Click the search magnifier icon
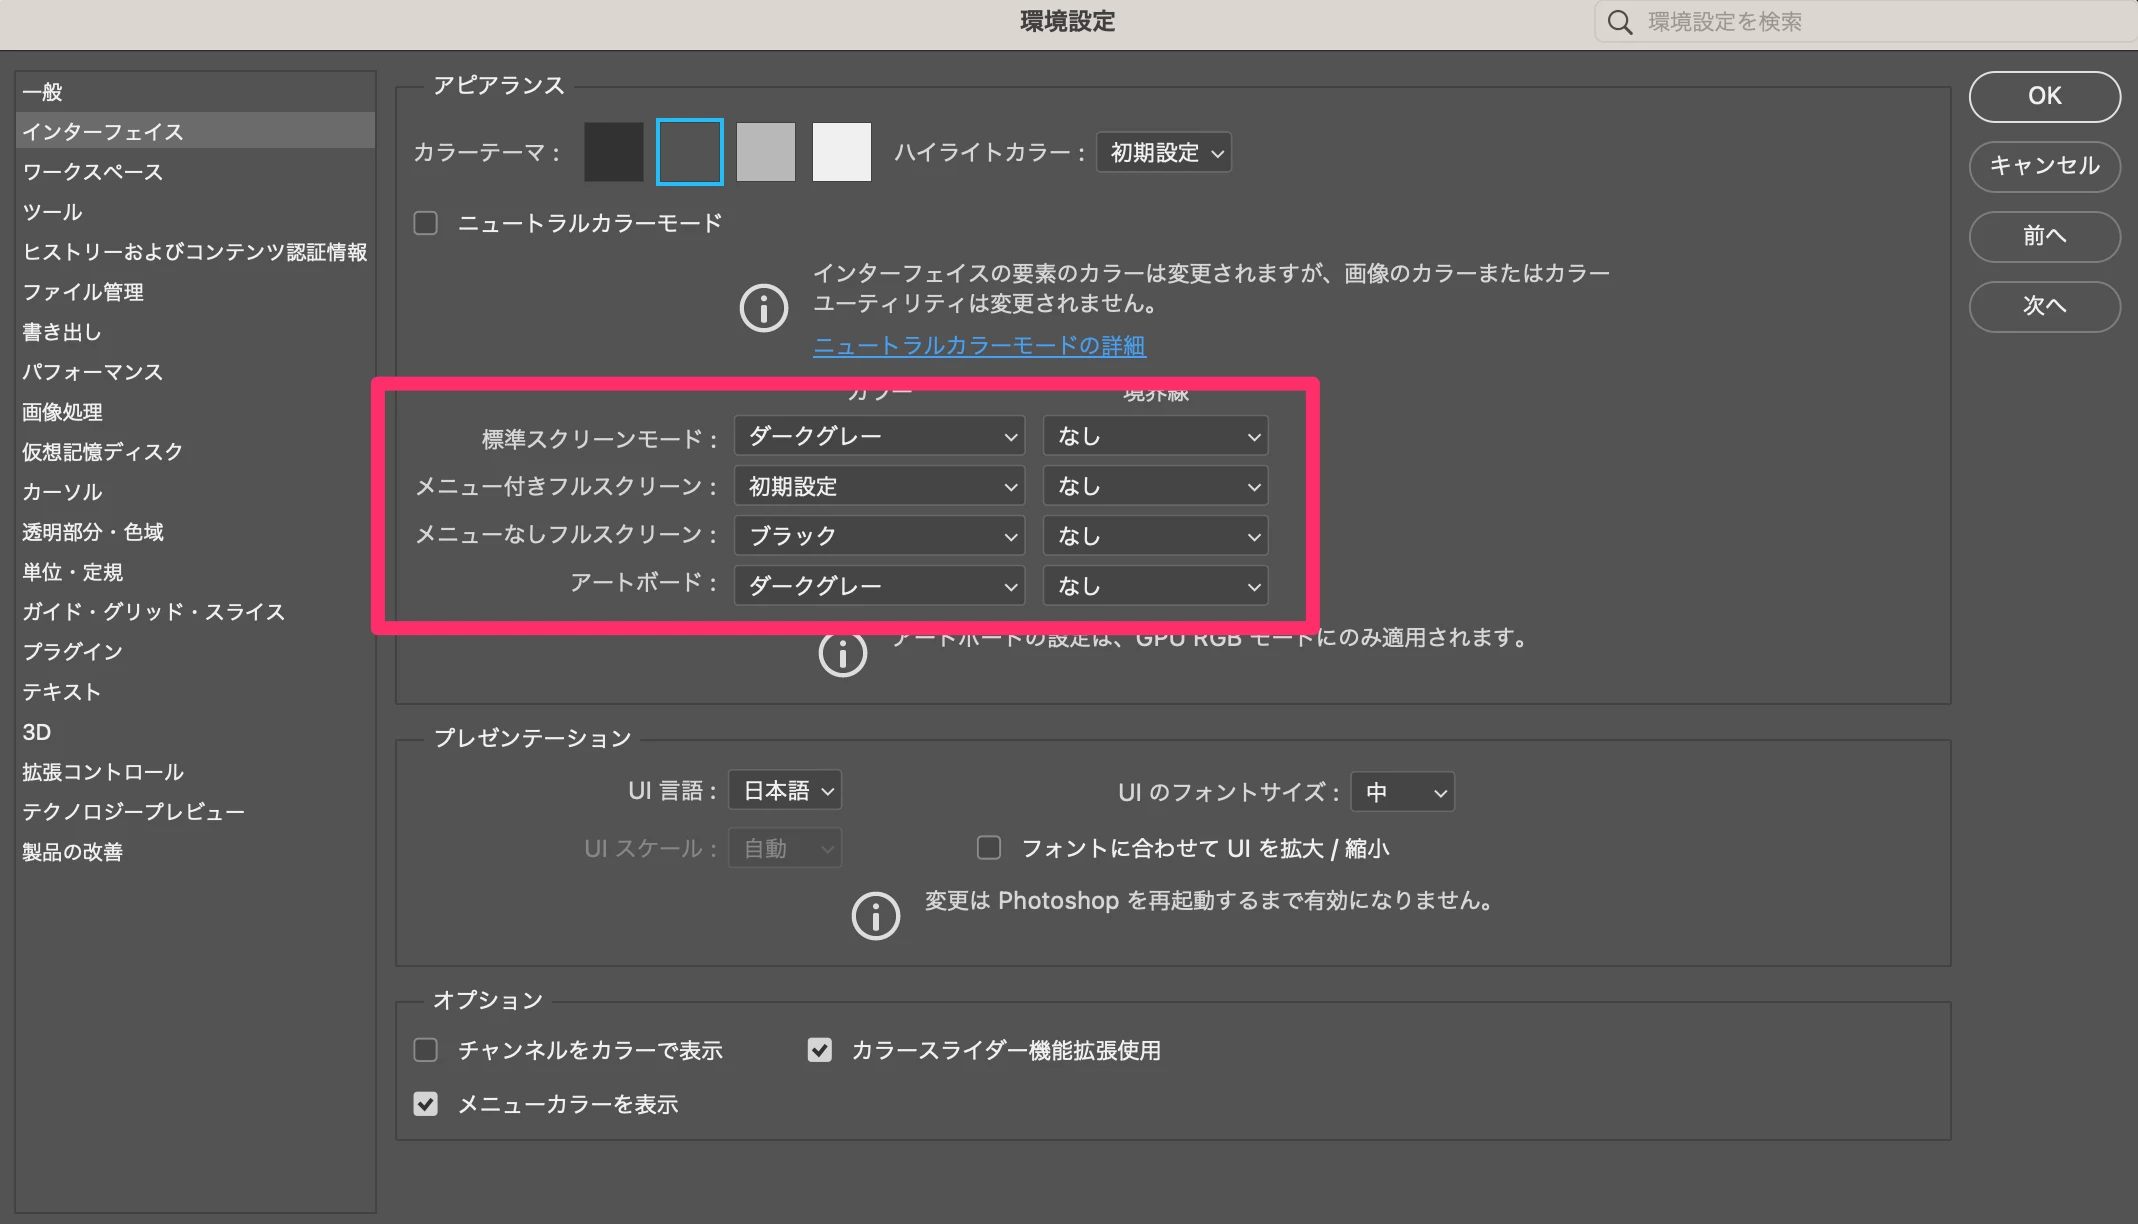This screenshot has width=2138, height=1224. pyautogui.click(x=1620, y=22)
